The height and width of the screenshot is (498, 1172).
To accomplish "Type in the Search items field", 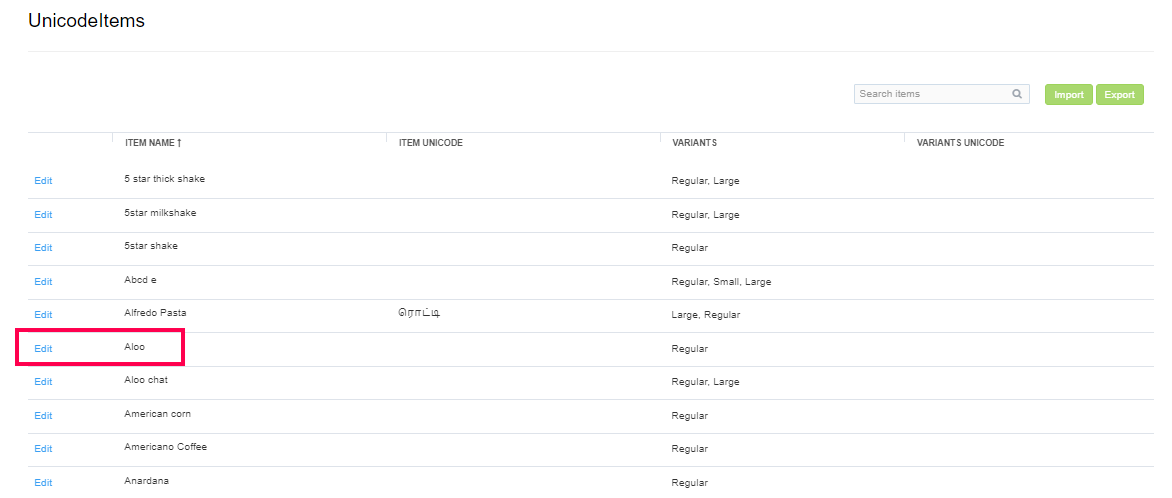I will (x=932, y=94).
